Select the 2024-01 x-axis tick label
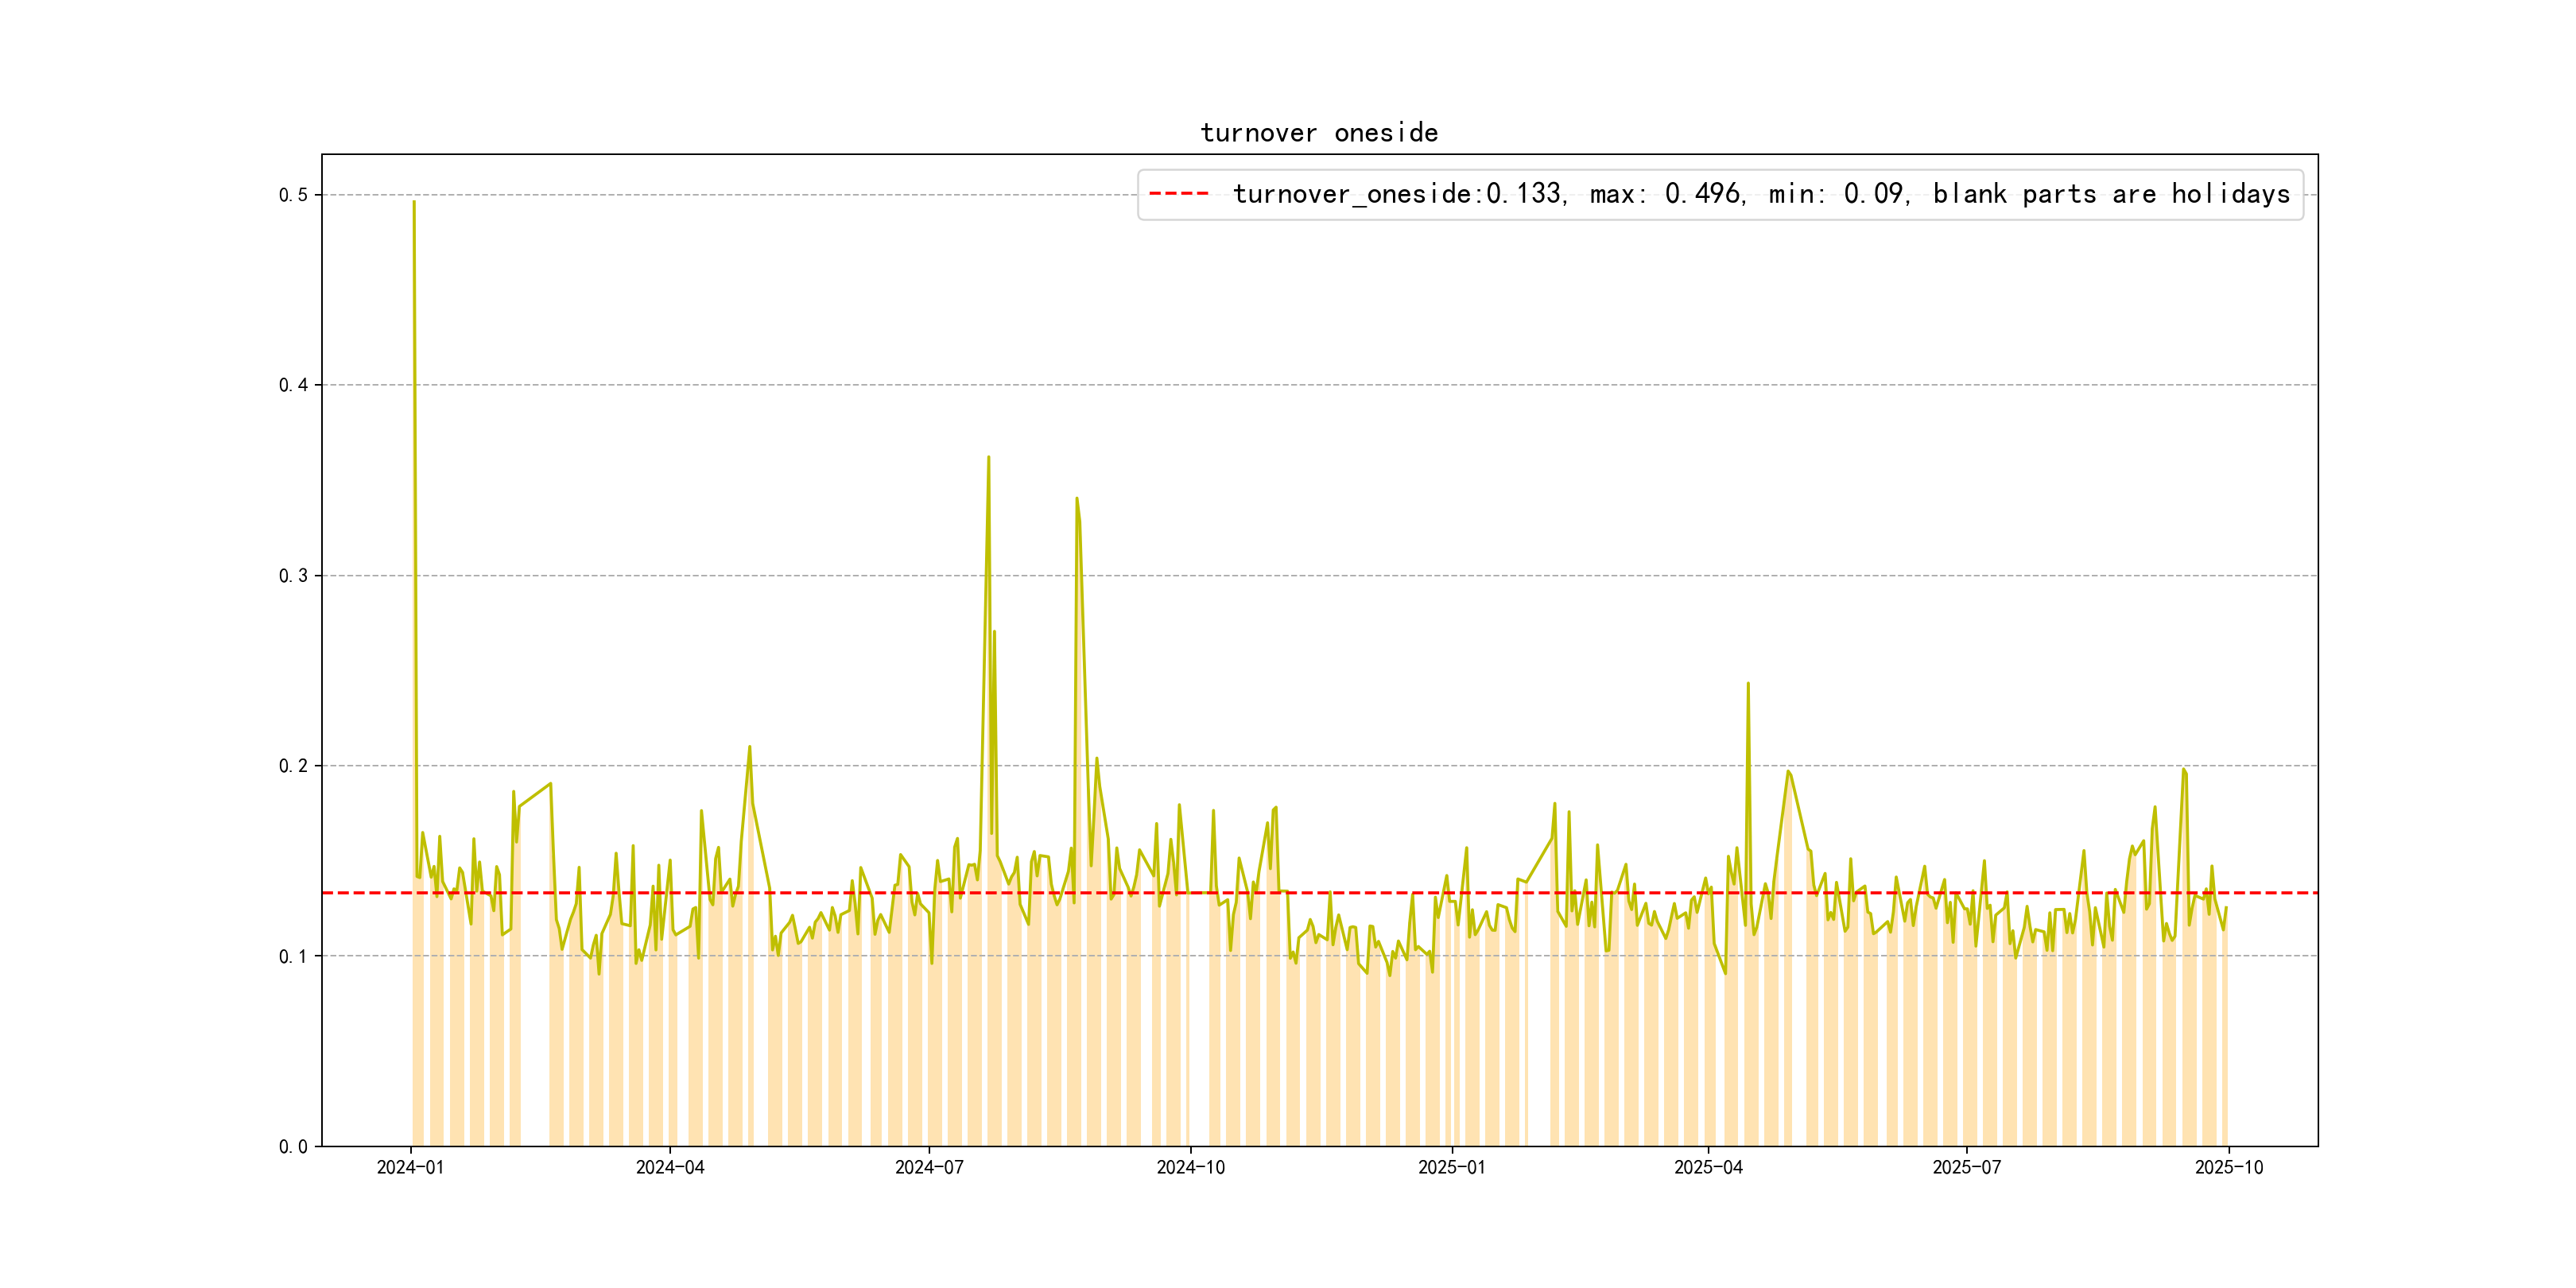Image resolution: width=2576 pixels, height=1288 pixels. 410,1168
